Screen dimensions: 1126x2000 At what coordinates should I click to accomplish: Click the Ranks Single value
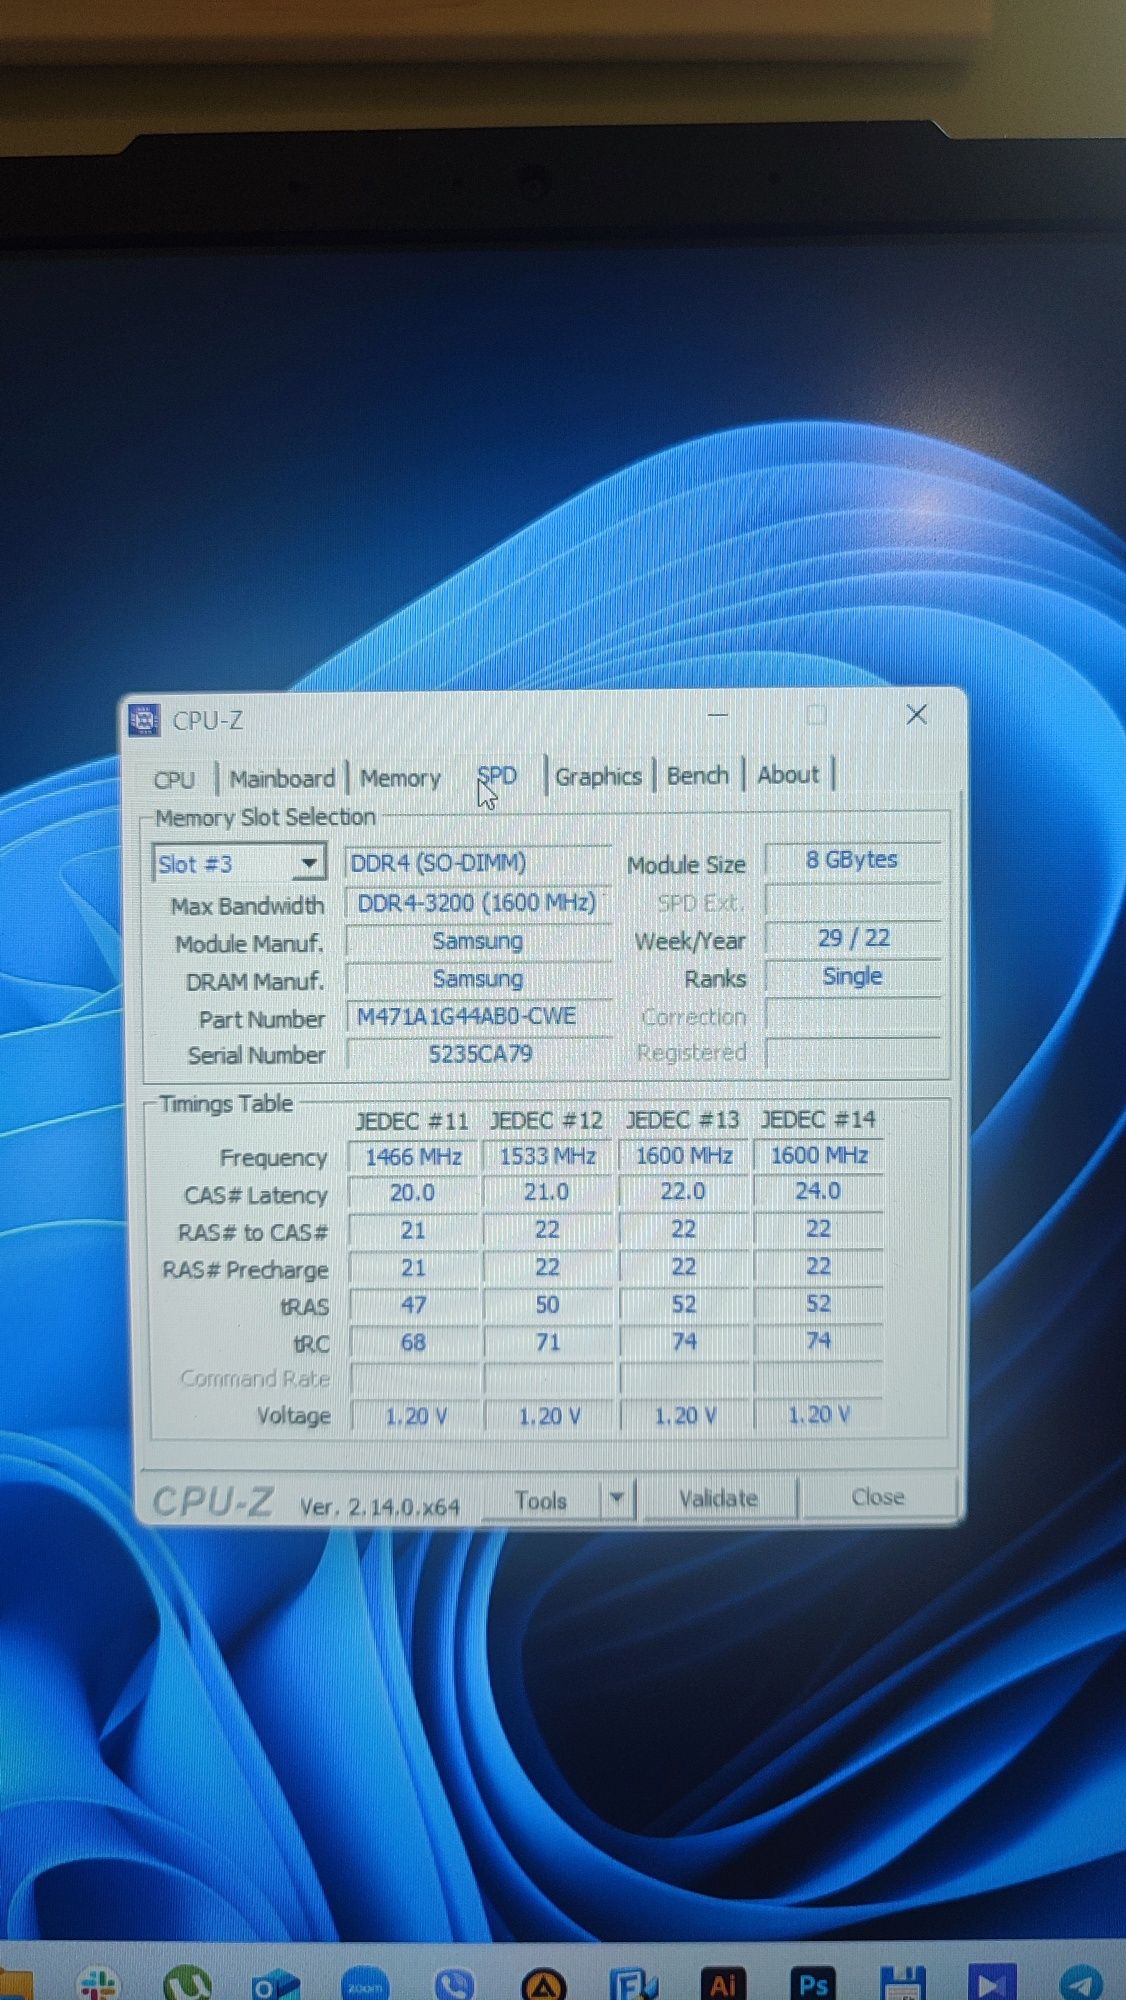(x=852, y=976)
